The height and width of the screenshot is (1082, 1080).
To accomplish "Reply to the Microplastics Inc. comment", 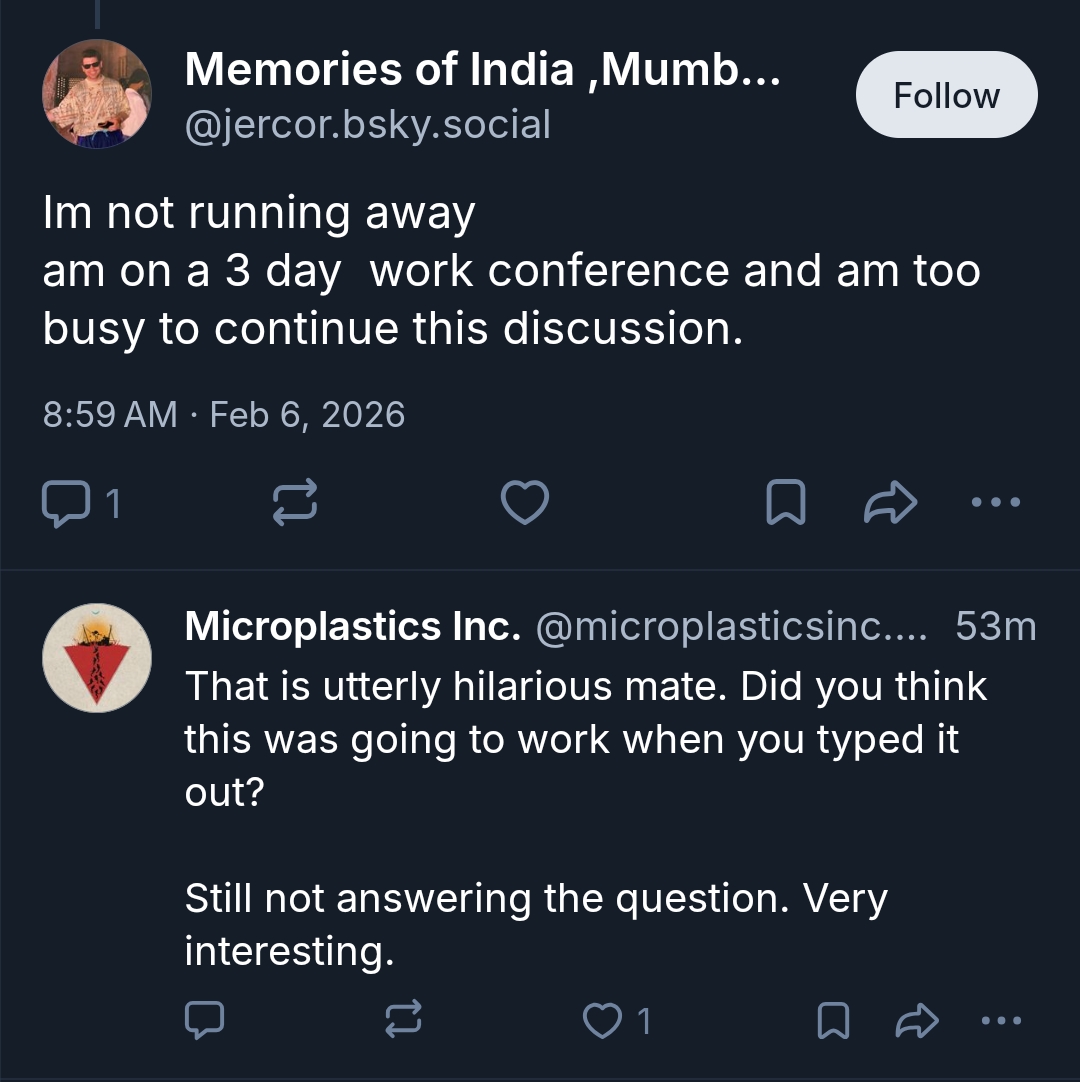I will point(205,1020).
